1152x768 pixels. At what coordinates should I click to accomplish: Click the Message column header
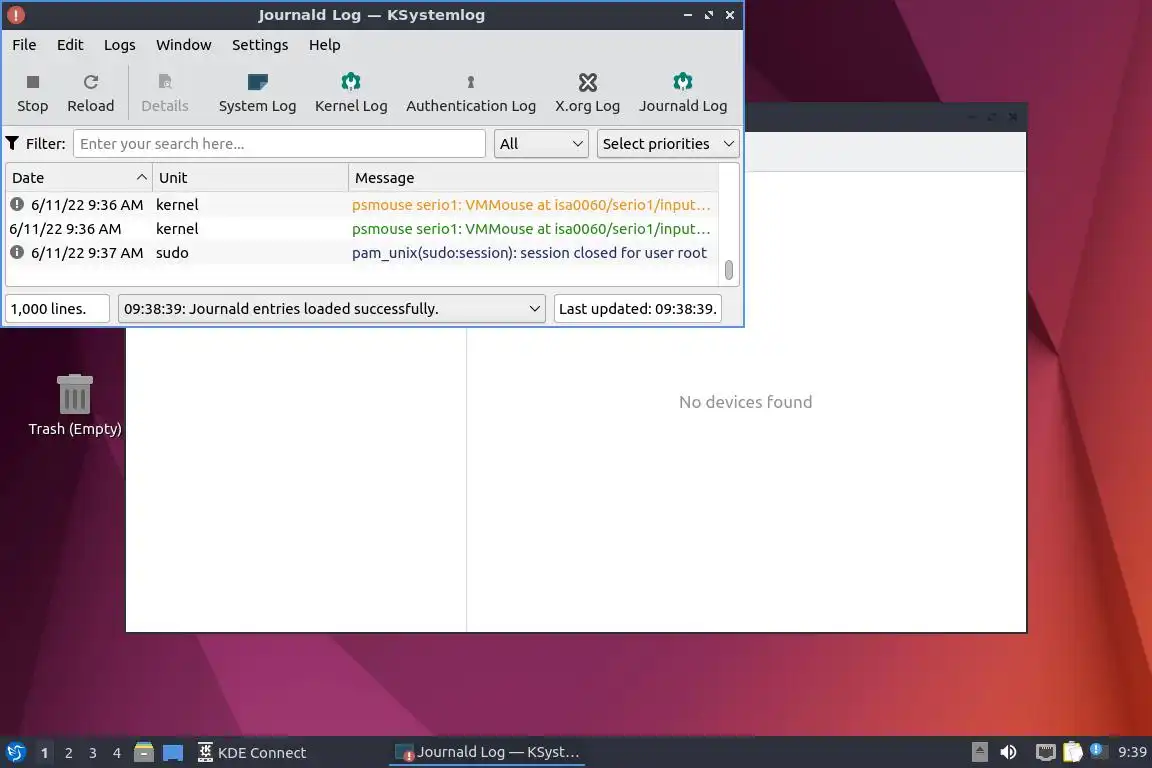click(533, 178)
